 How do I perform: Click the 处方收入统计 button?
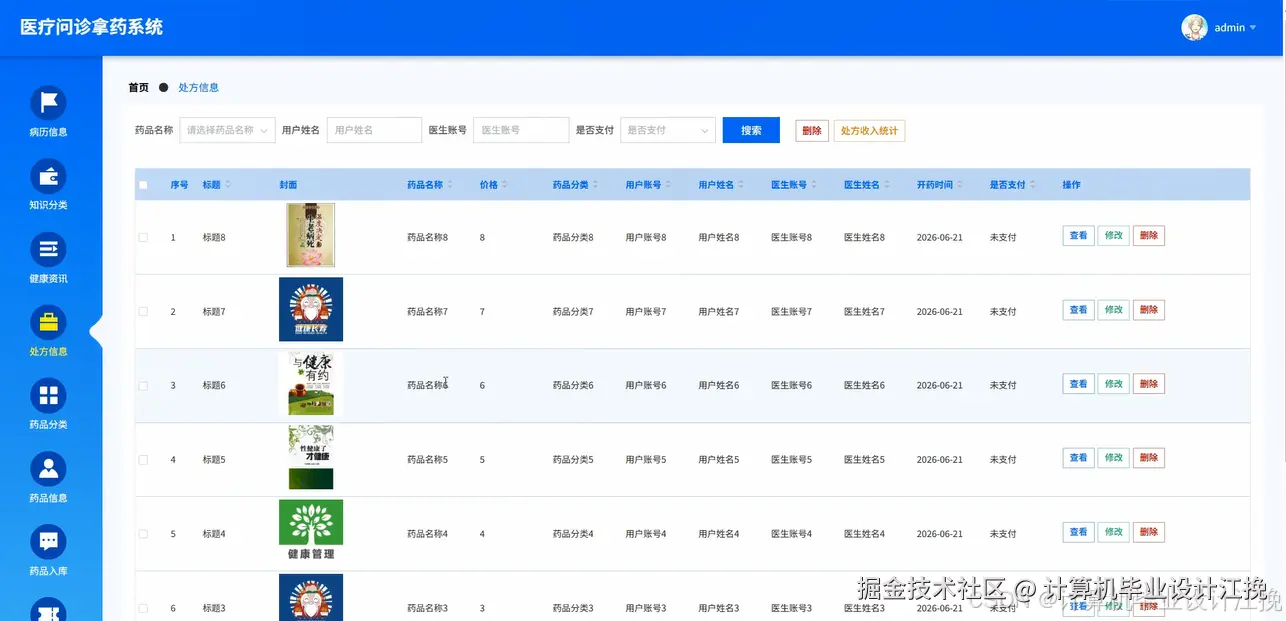point(869,129)
